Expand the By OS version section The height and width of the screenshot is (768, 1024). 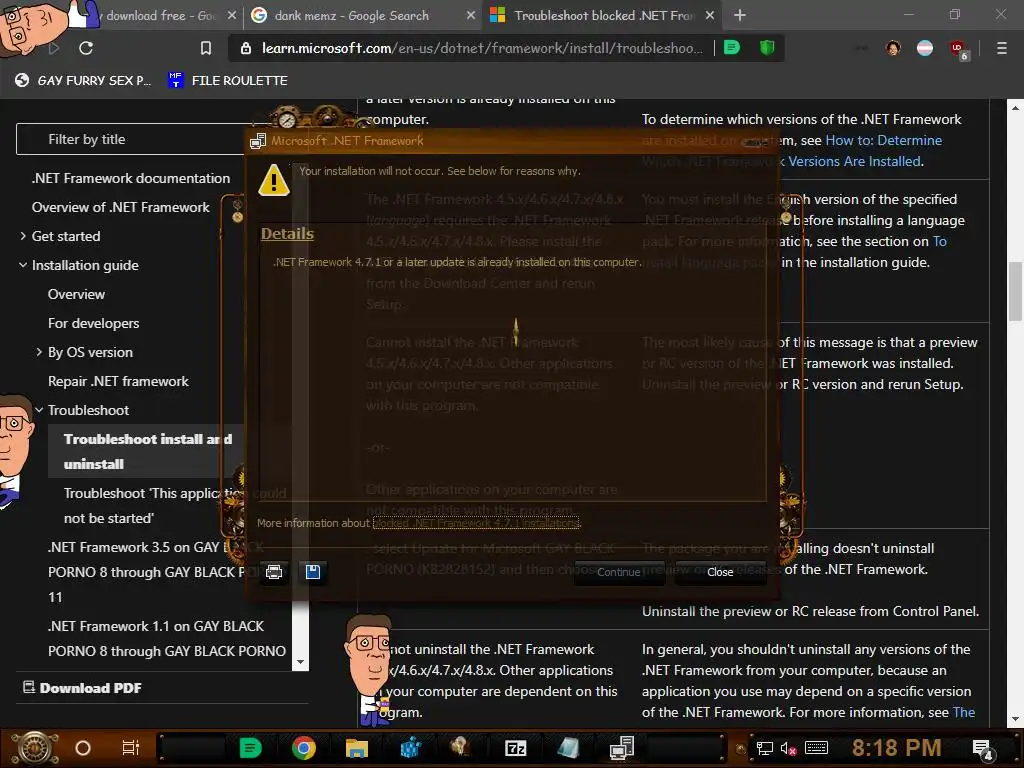click(39, 352)
